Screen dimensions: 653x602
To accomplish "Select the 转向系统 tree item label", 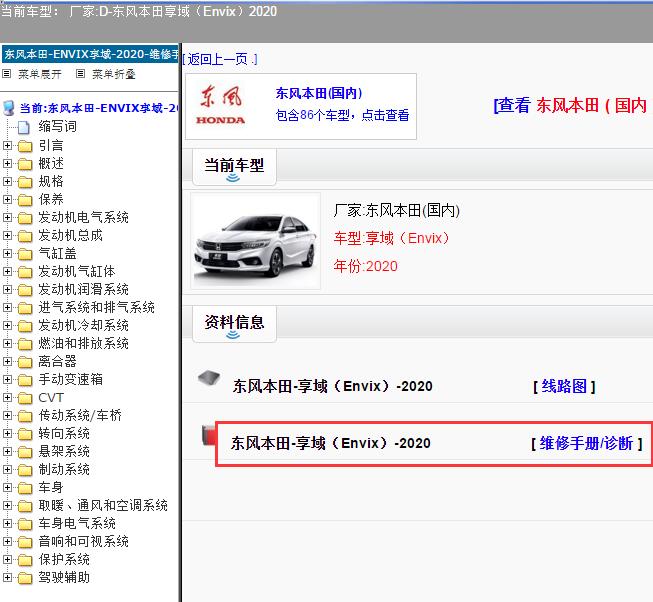I will click(64, 433).
